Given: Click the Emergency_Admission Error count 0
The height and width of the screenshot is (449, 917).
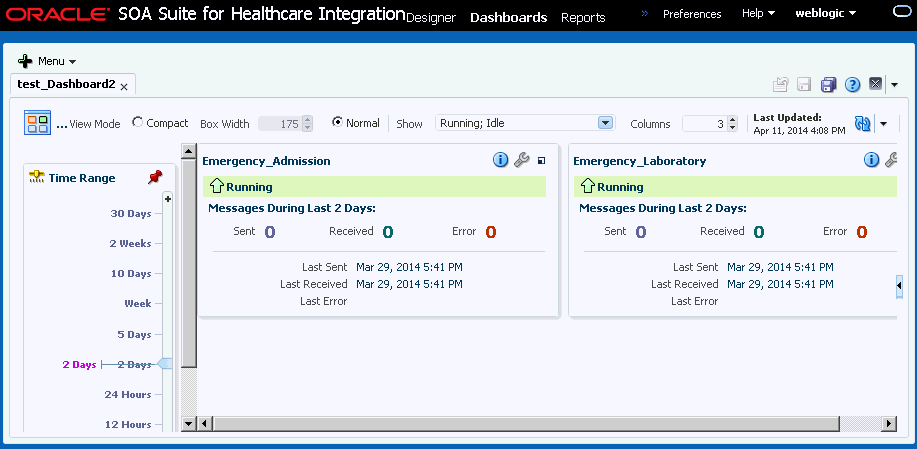Looking at the screenshot, I should point(491,232).
